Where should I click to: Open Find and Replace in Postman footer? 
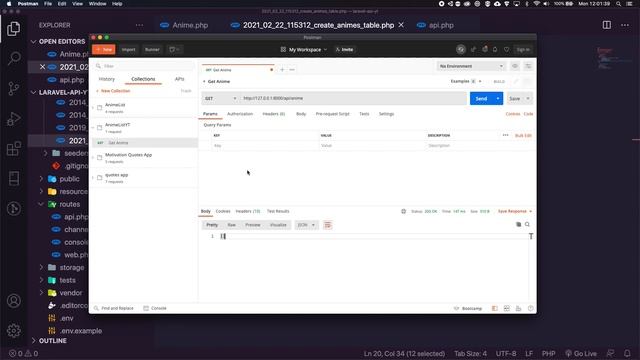pos(114,308)
